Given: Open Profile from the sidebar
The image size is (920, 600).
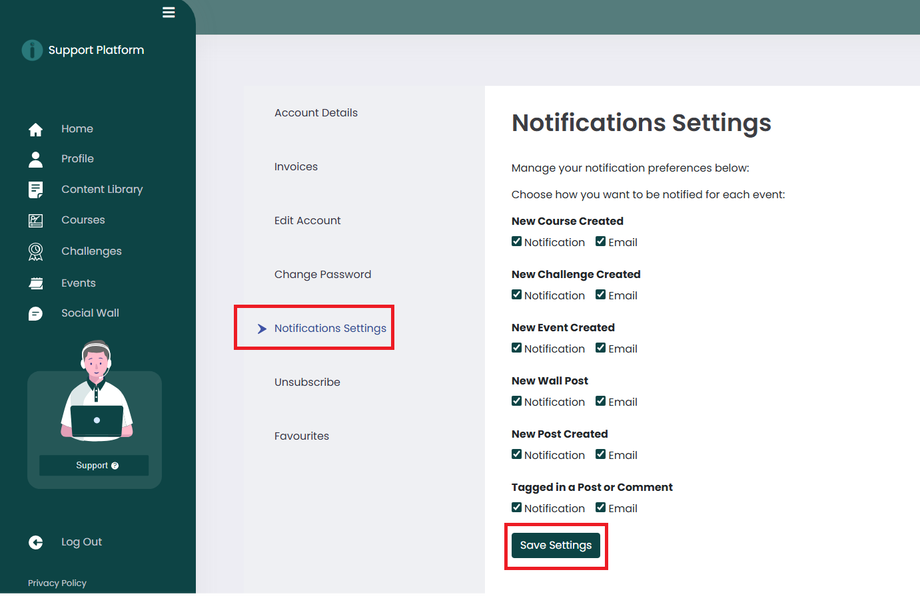Looking at the screenshot, I should point(77,159).
